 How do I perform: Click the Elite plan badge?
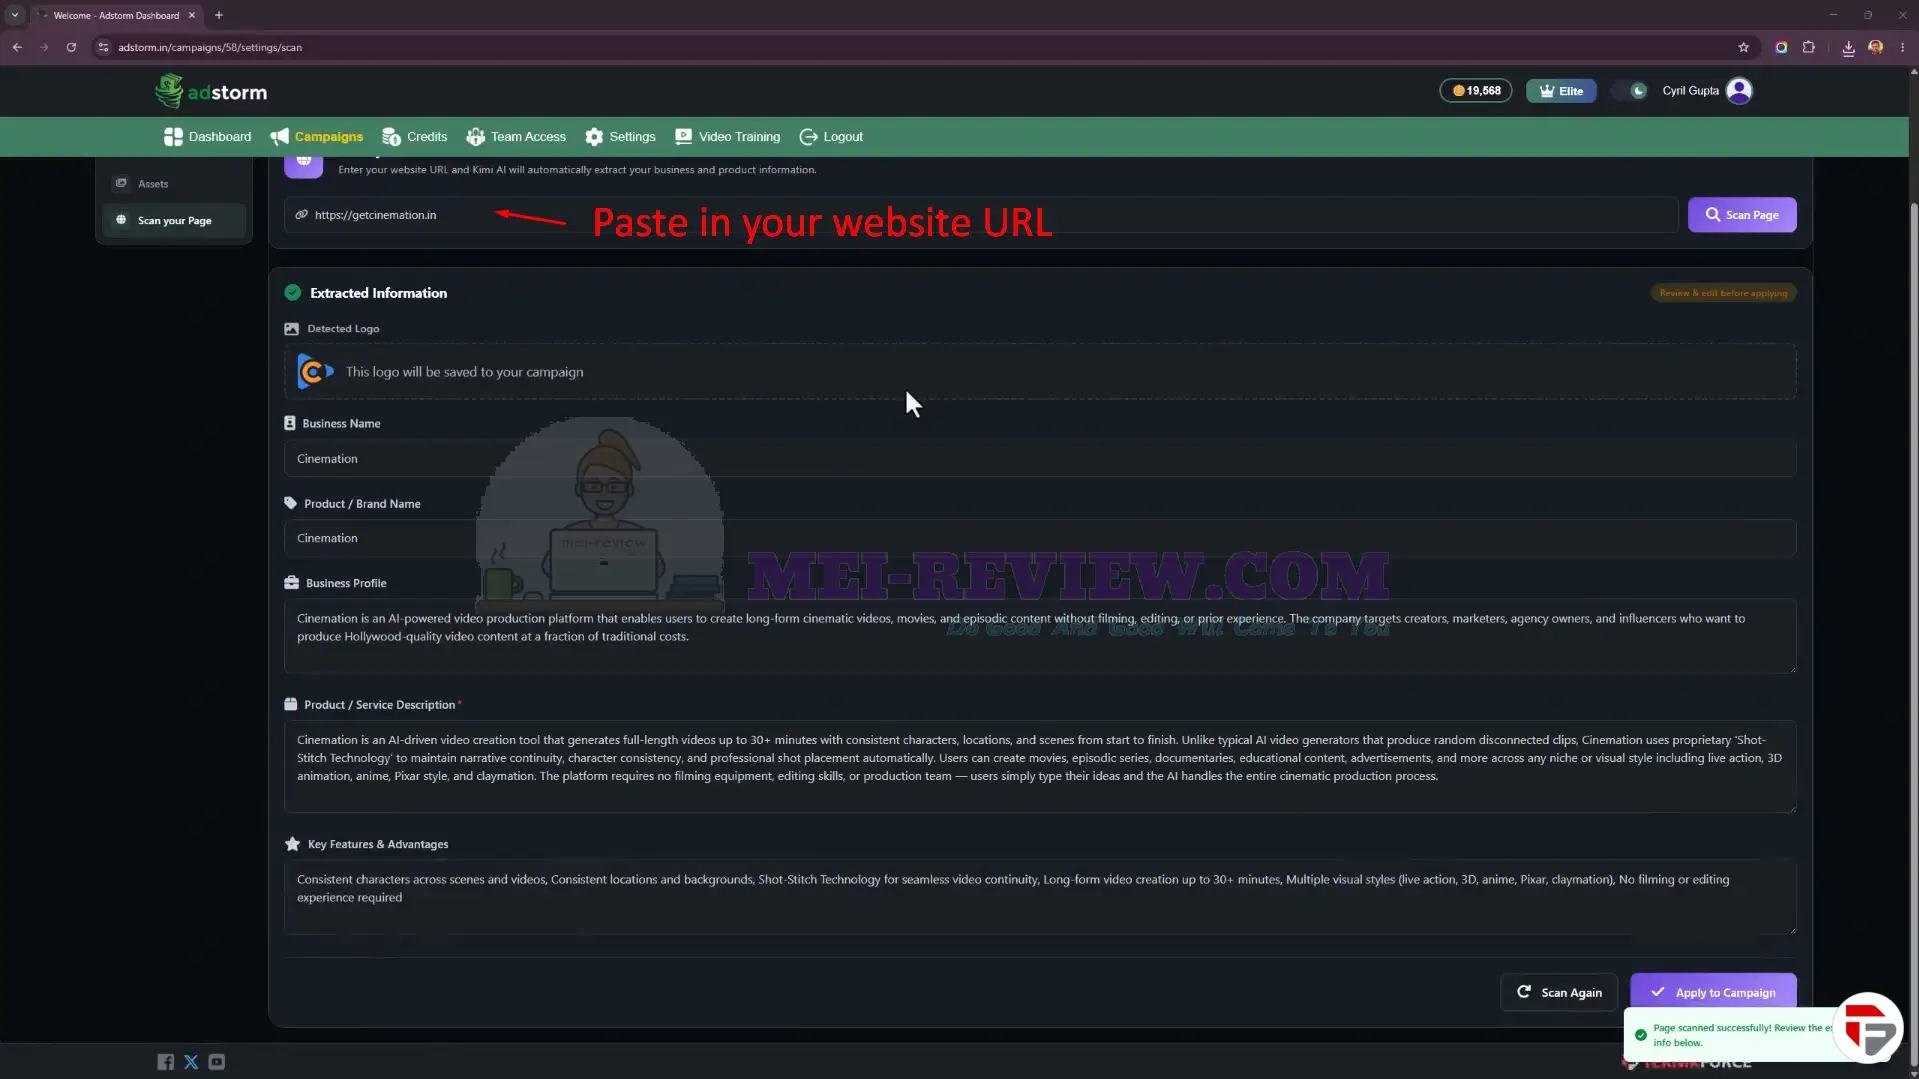[1561, 91]
